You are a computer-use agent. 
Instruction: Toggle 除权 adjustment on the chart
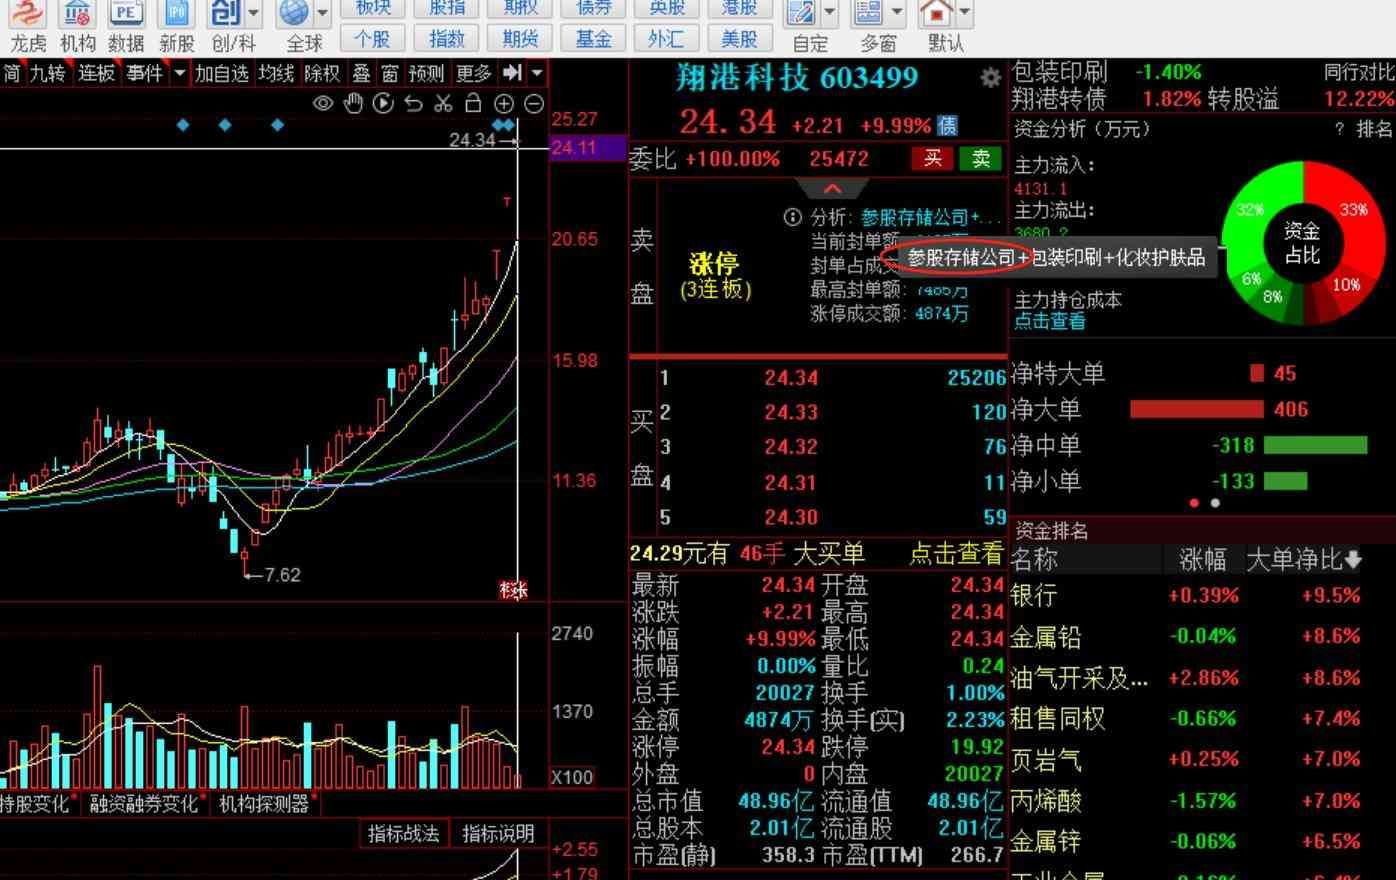[322, 73]
